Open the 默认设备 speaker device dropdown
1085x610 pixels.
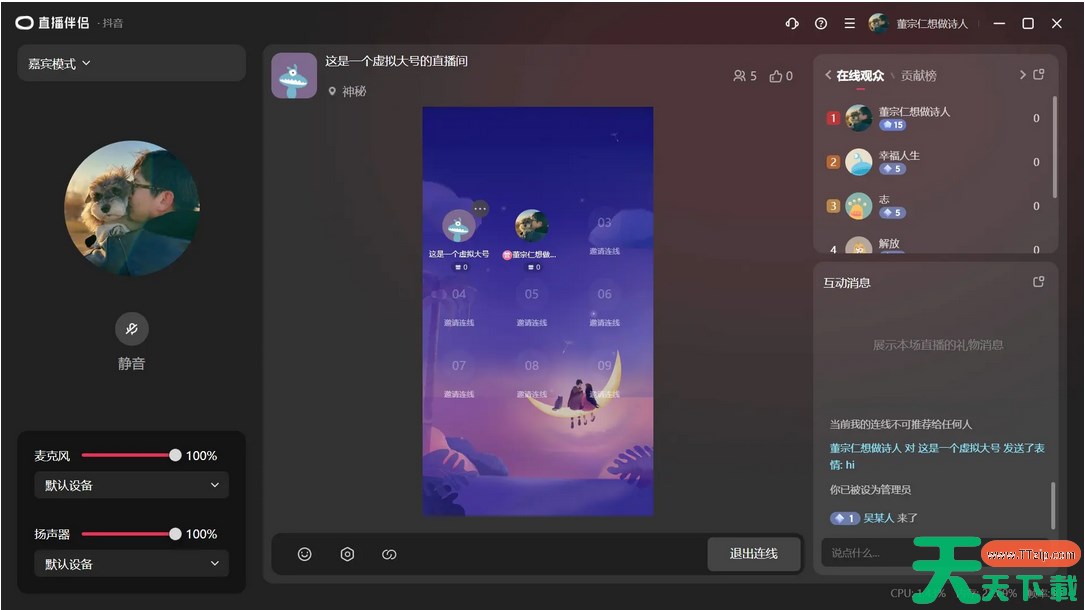(131, 563)
